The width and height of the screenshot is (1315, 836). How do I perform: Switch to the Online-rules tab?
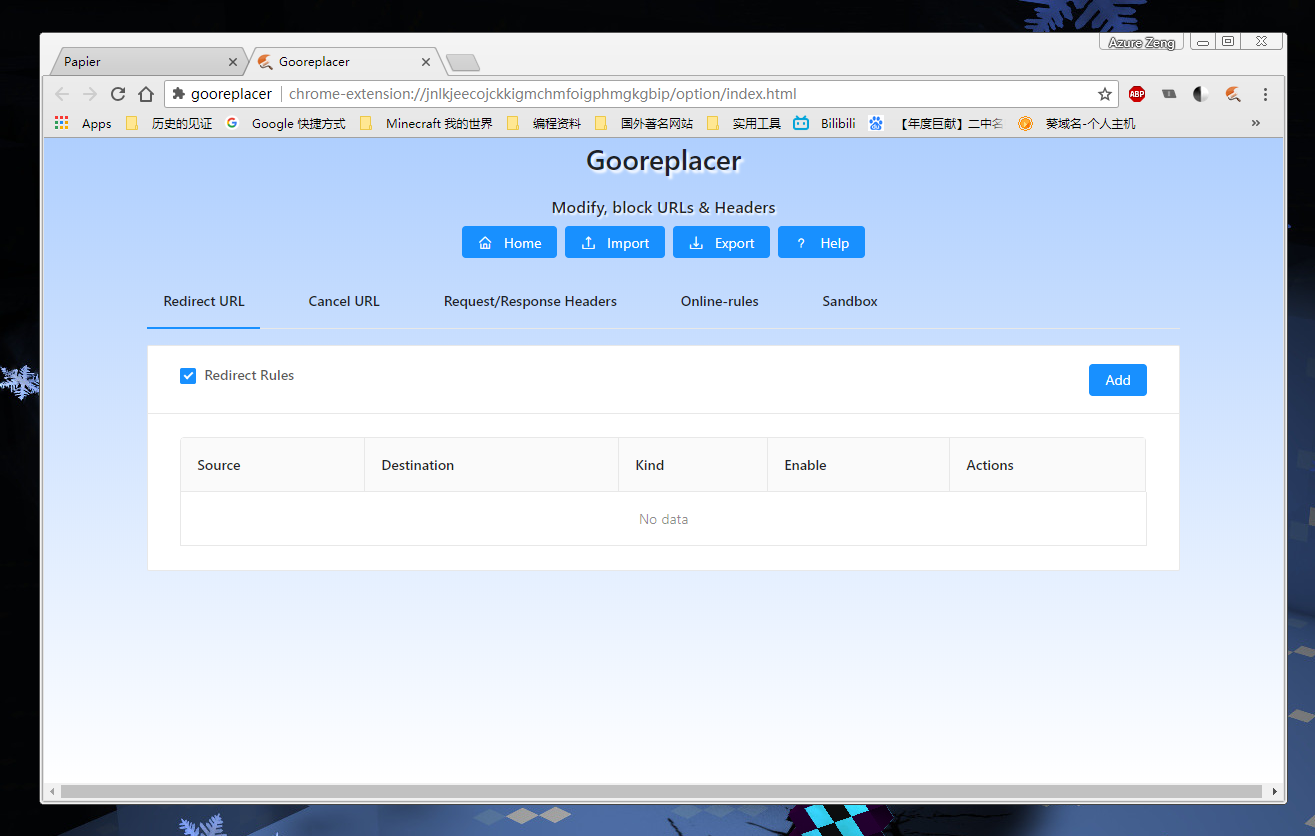[720, 301]
